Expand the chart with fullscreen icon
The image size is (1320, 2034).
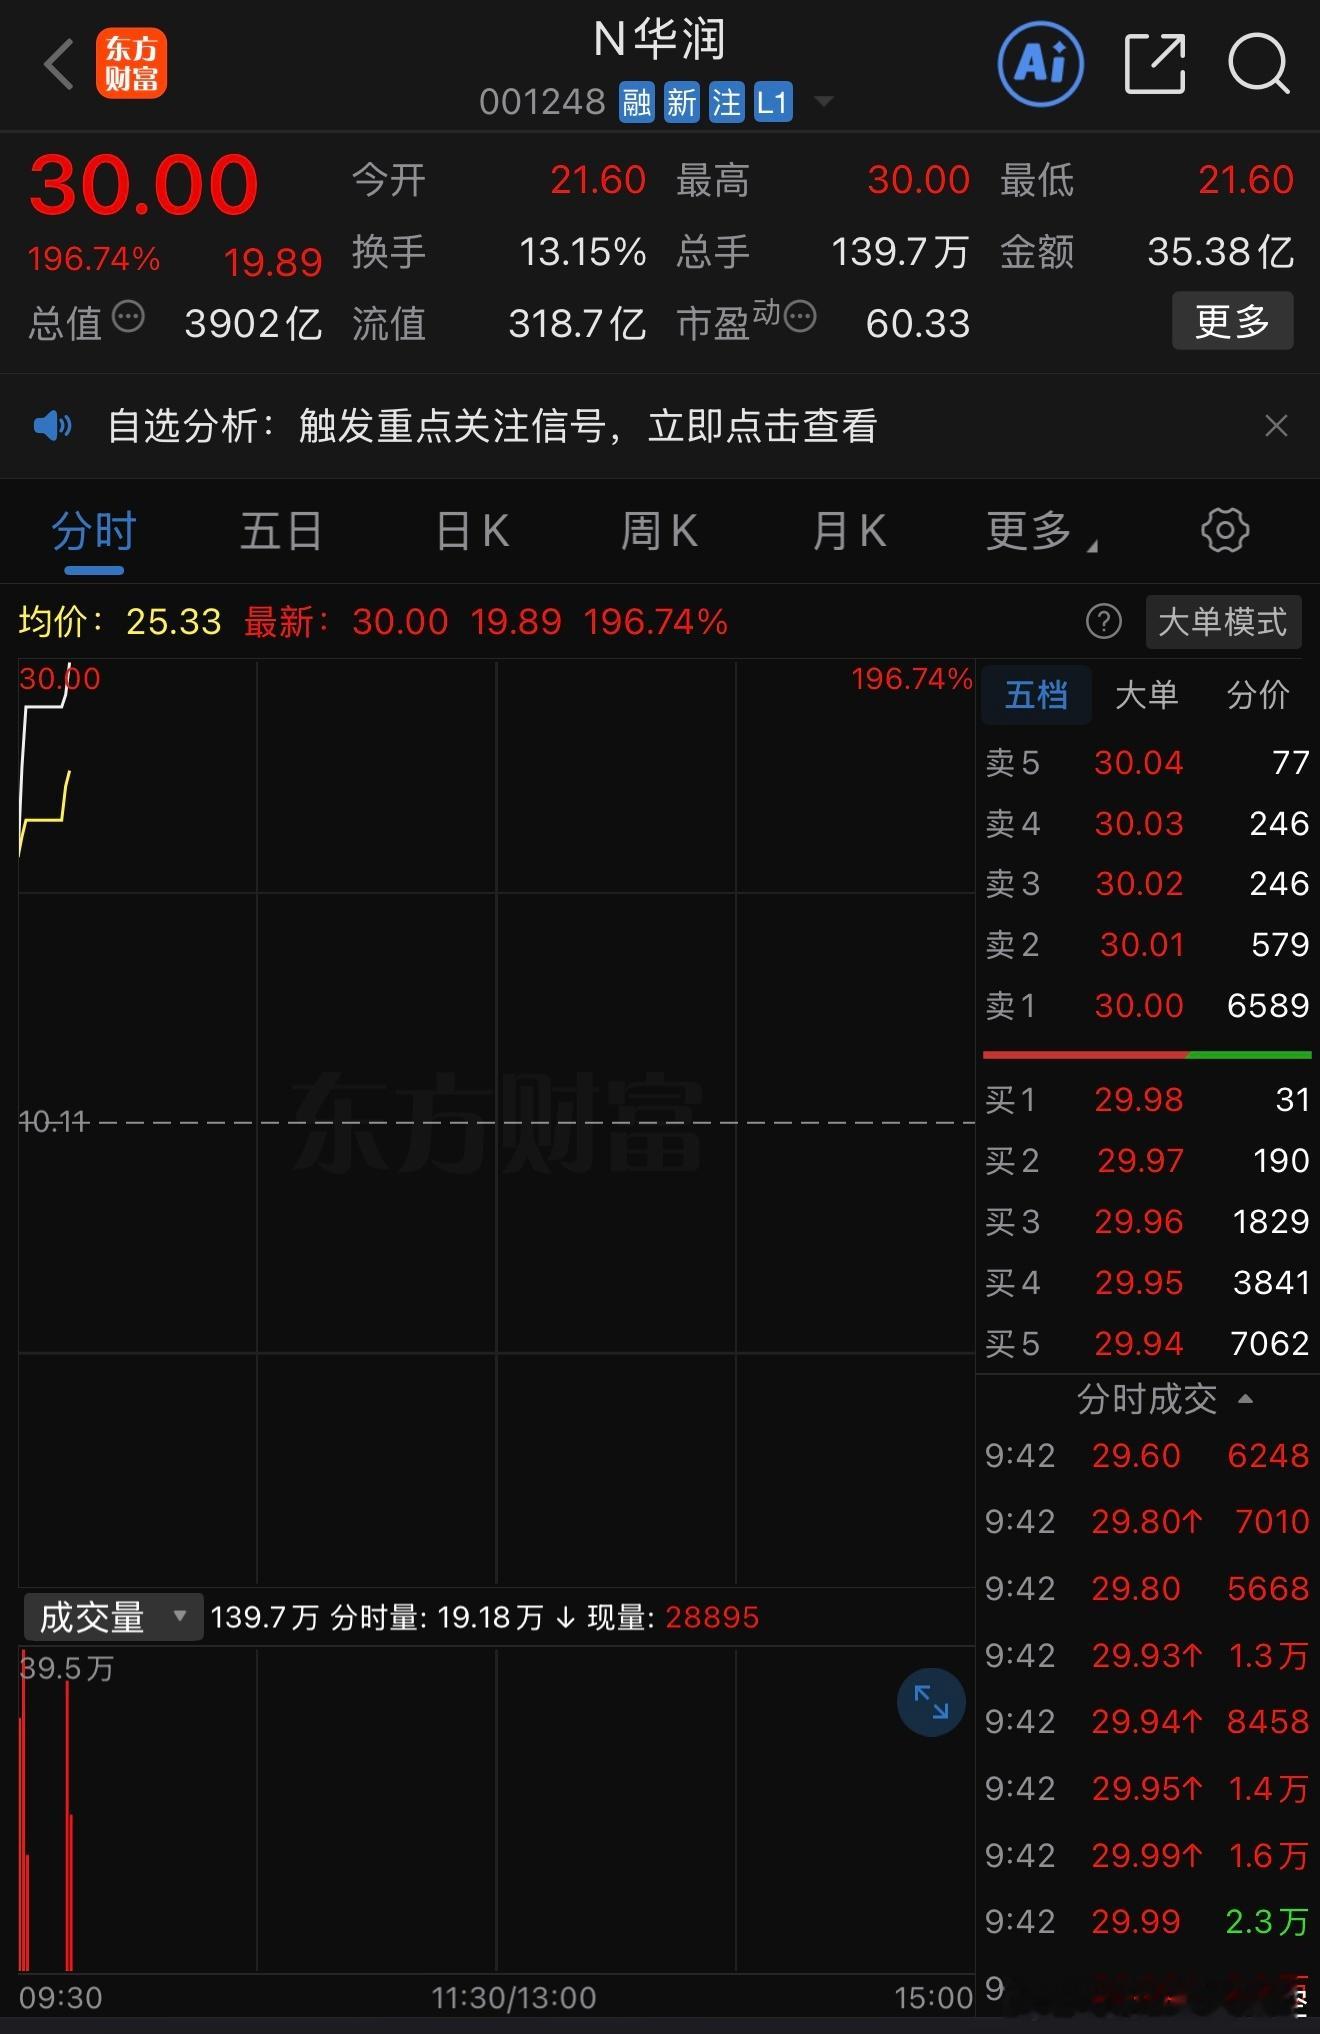[x=931, y=1702]
